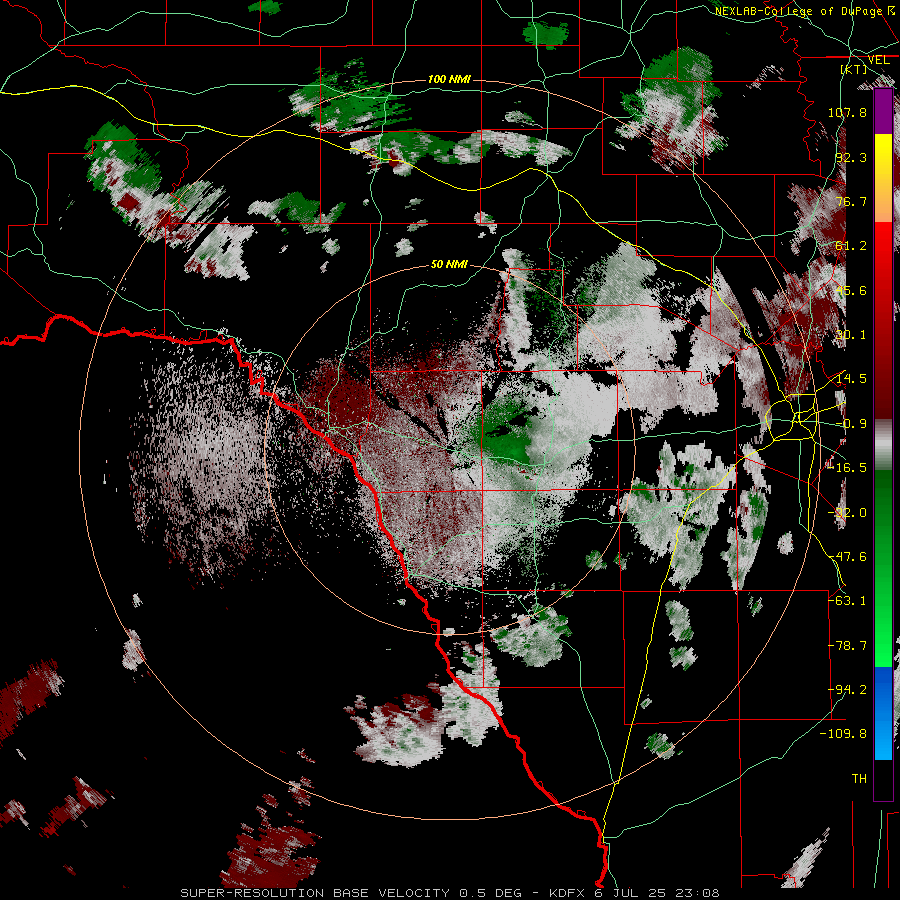Select the 14.5 legend value
This screenshot has width=900, height=900.
(851, 379)
